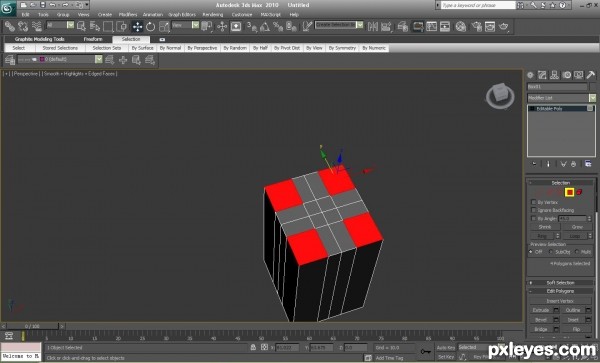600x363 pixels.
Task: Click the Unlink Selection tool
Action: [23, 26]
